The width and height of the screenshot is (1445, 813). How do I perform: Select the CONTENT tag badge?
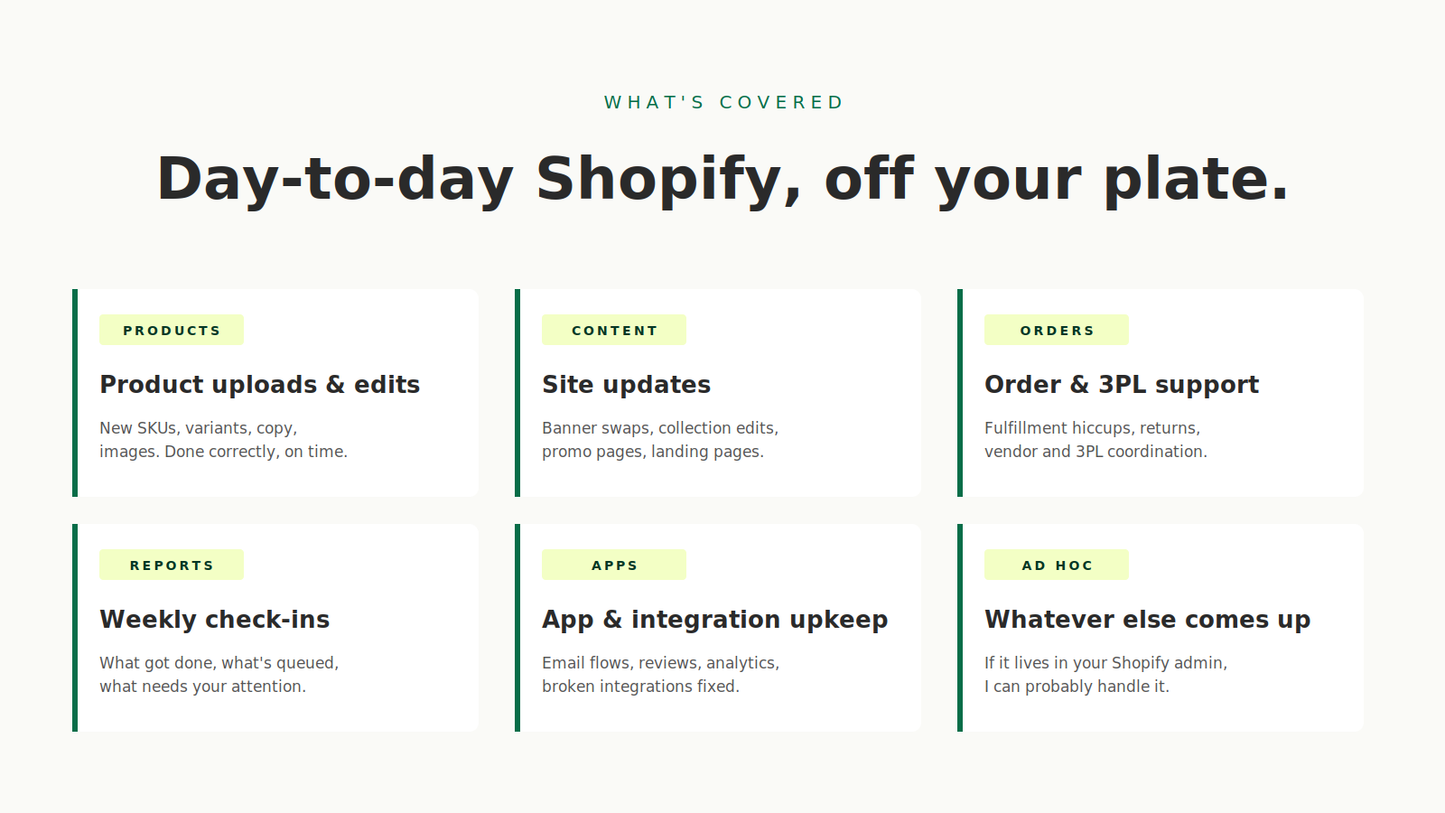pyautogui.click(x=614, y=330)
